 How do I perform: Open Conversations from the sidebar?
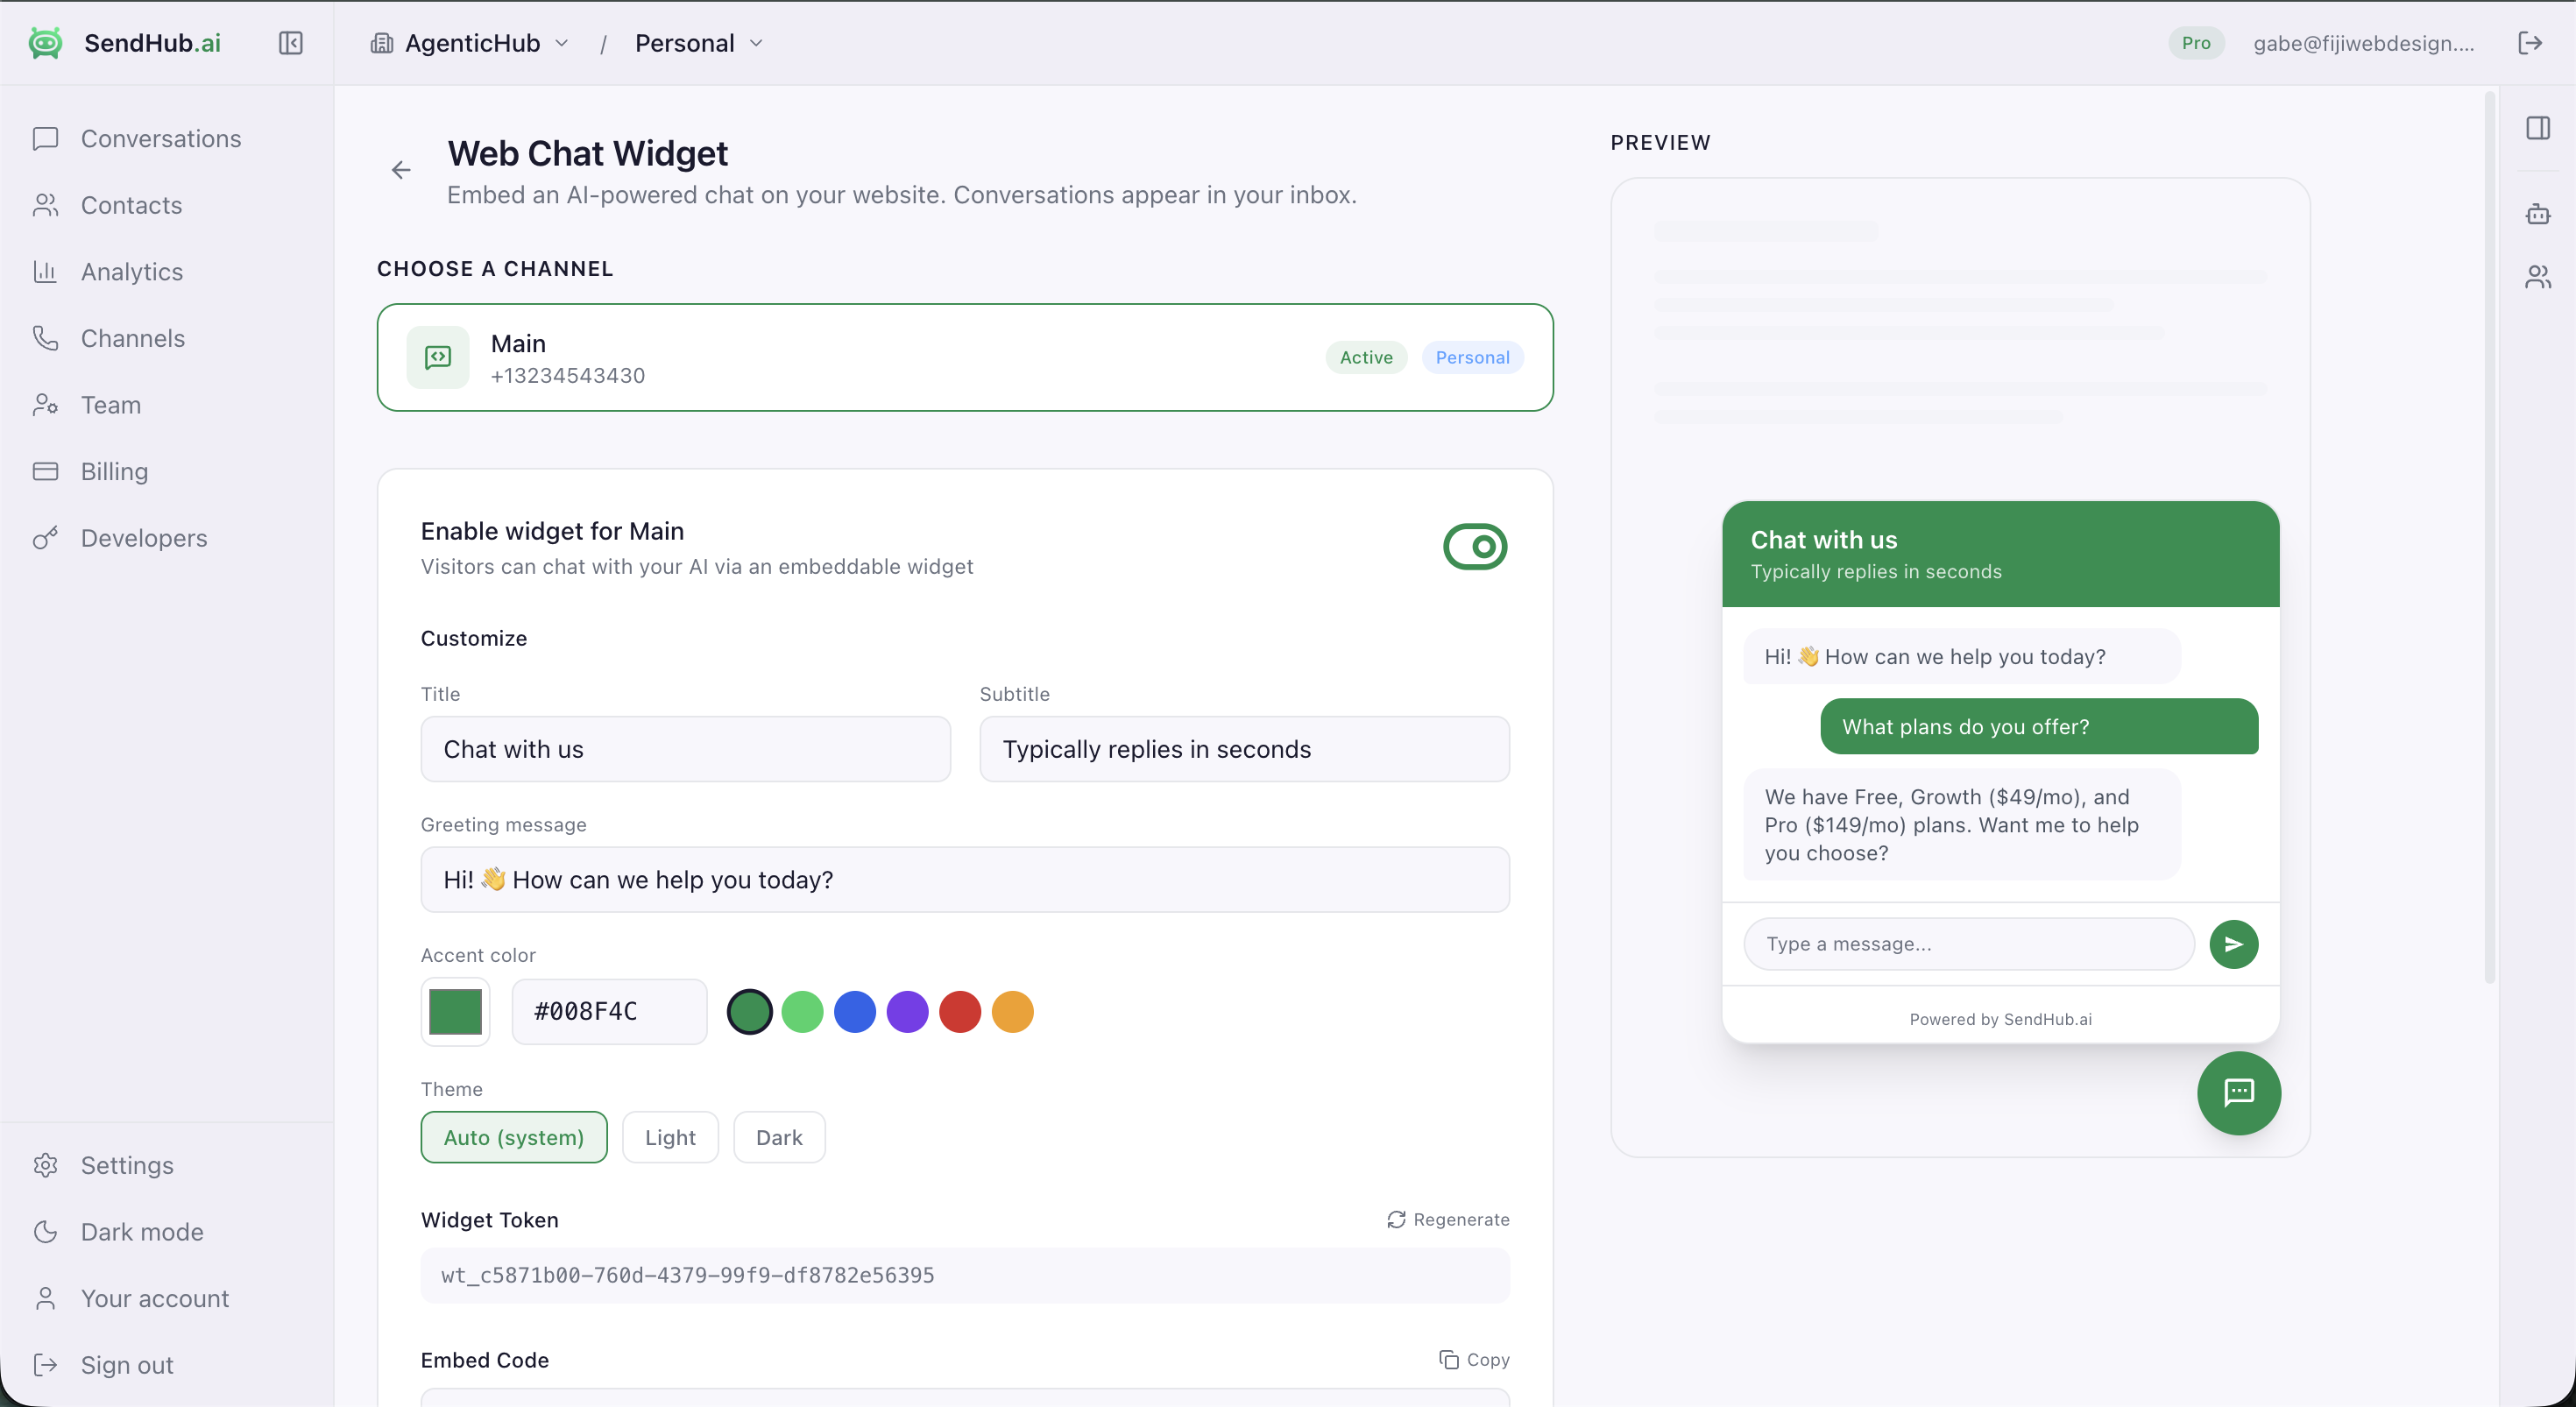[x=161, y=139]
